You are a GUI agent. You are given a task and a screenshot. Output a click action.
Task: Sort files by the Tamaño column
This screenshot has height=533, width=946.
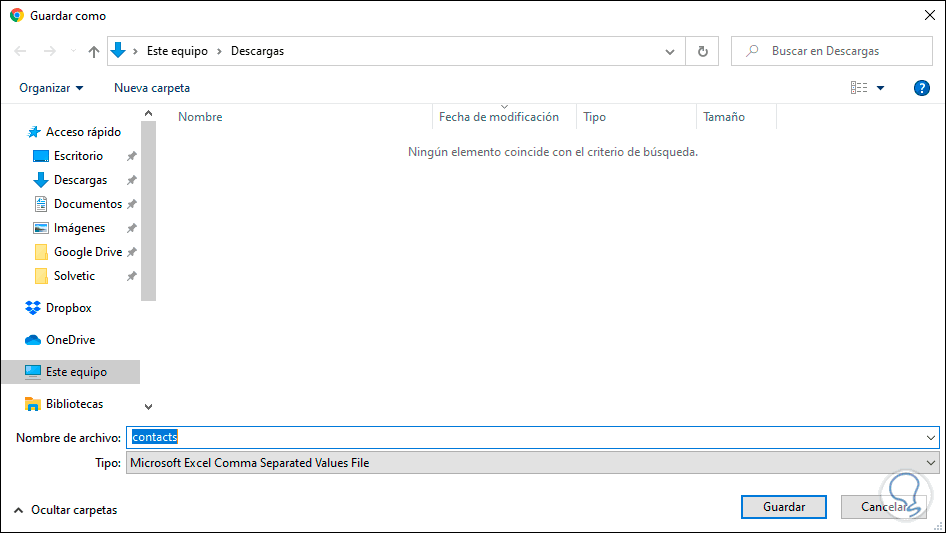pyautogui.click(x=724, y=117)
